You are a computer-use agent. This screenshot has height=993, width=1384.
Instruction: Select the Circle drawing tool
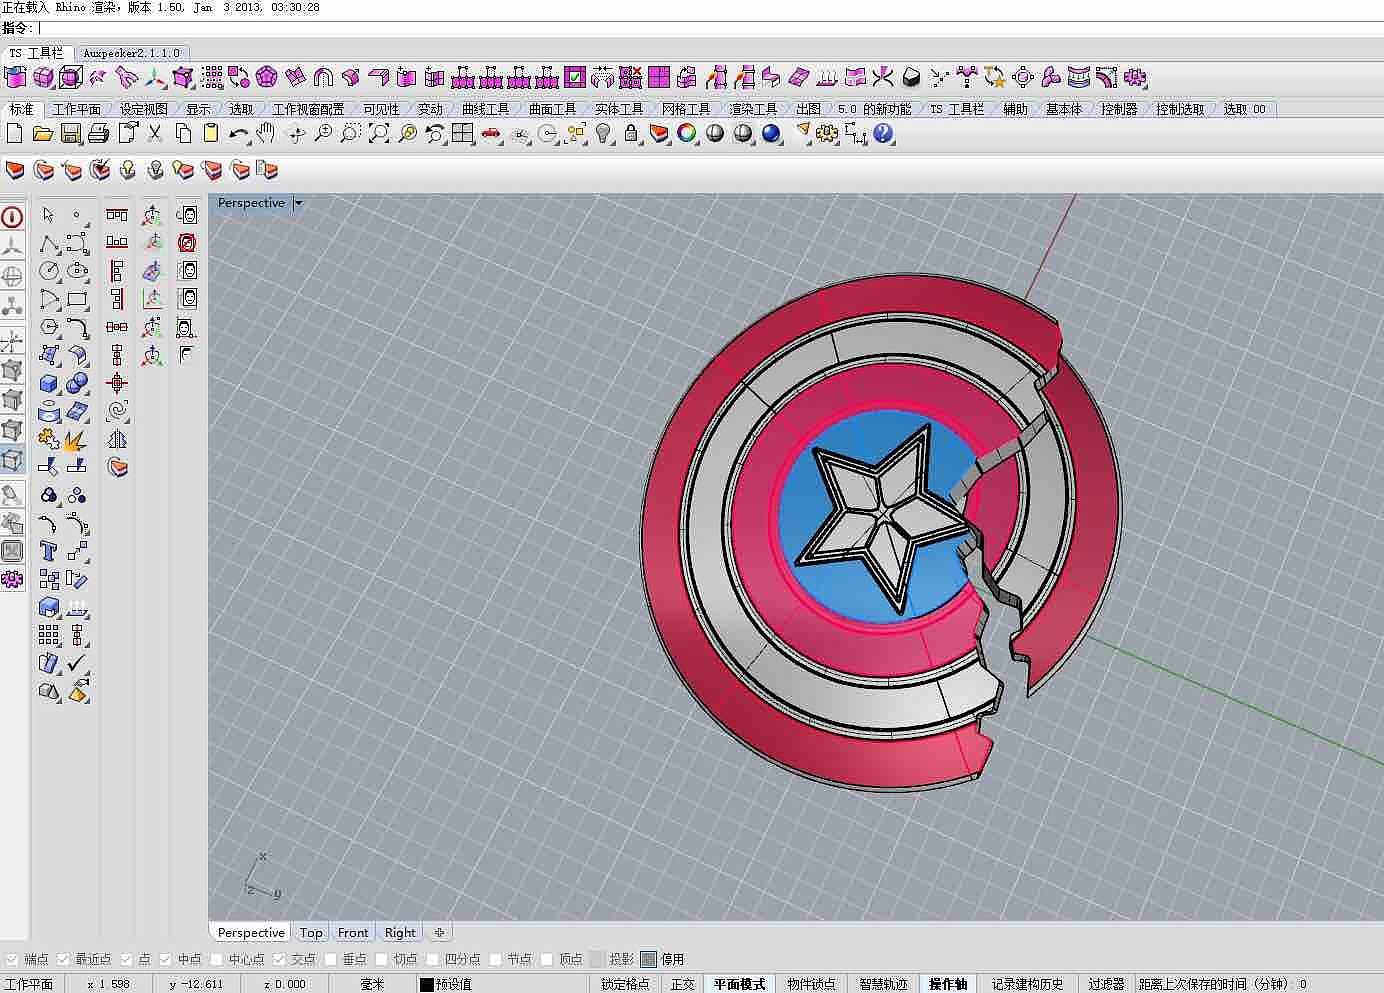pyautogui.click(x=48, y=271)
